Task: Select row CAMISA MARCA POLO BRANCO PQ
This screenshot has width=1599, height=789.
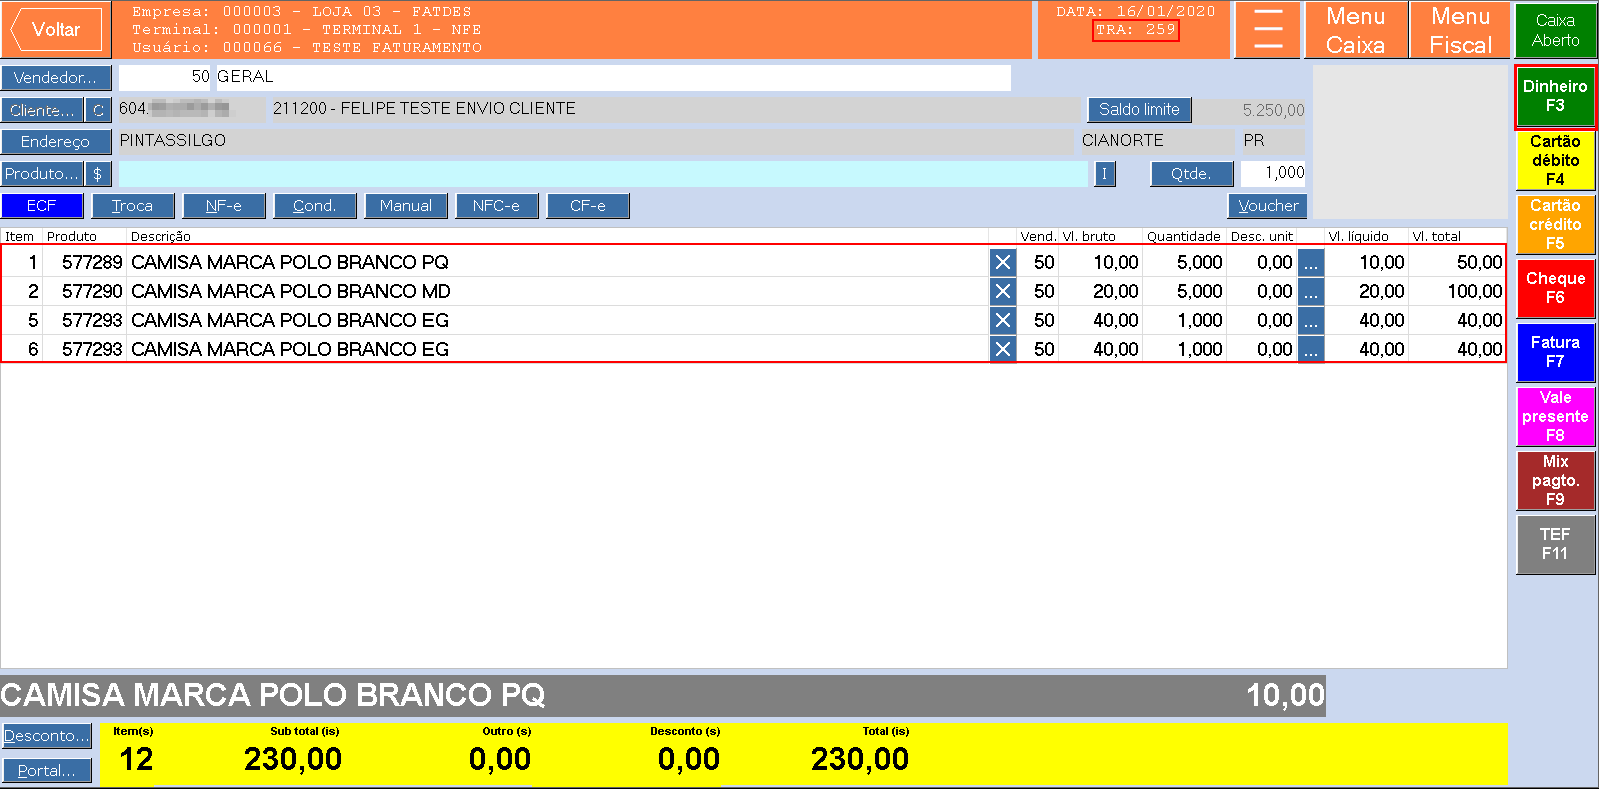Action: [x=753, y=263]
